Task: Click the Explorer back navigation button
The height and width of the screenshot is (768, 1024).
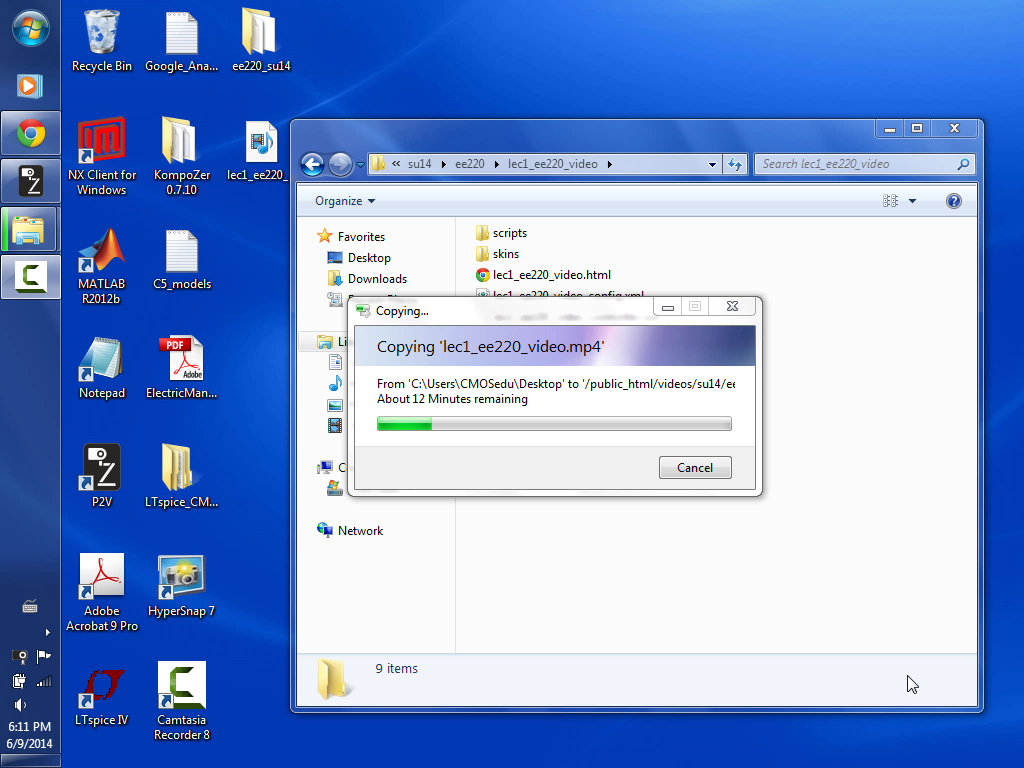Action: pos(312,164)
